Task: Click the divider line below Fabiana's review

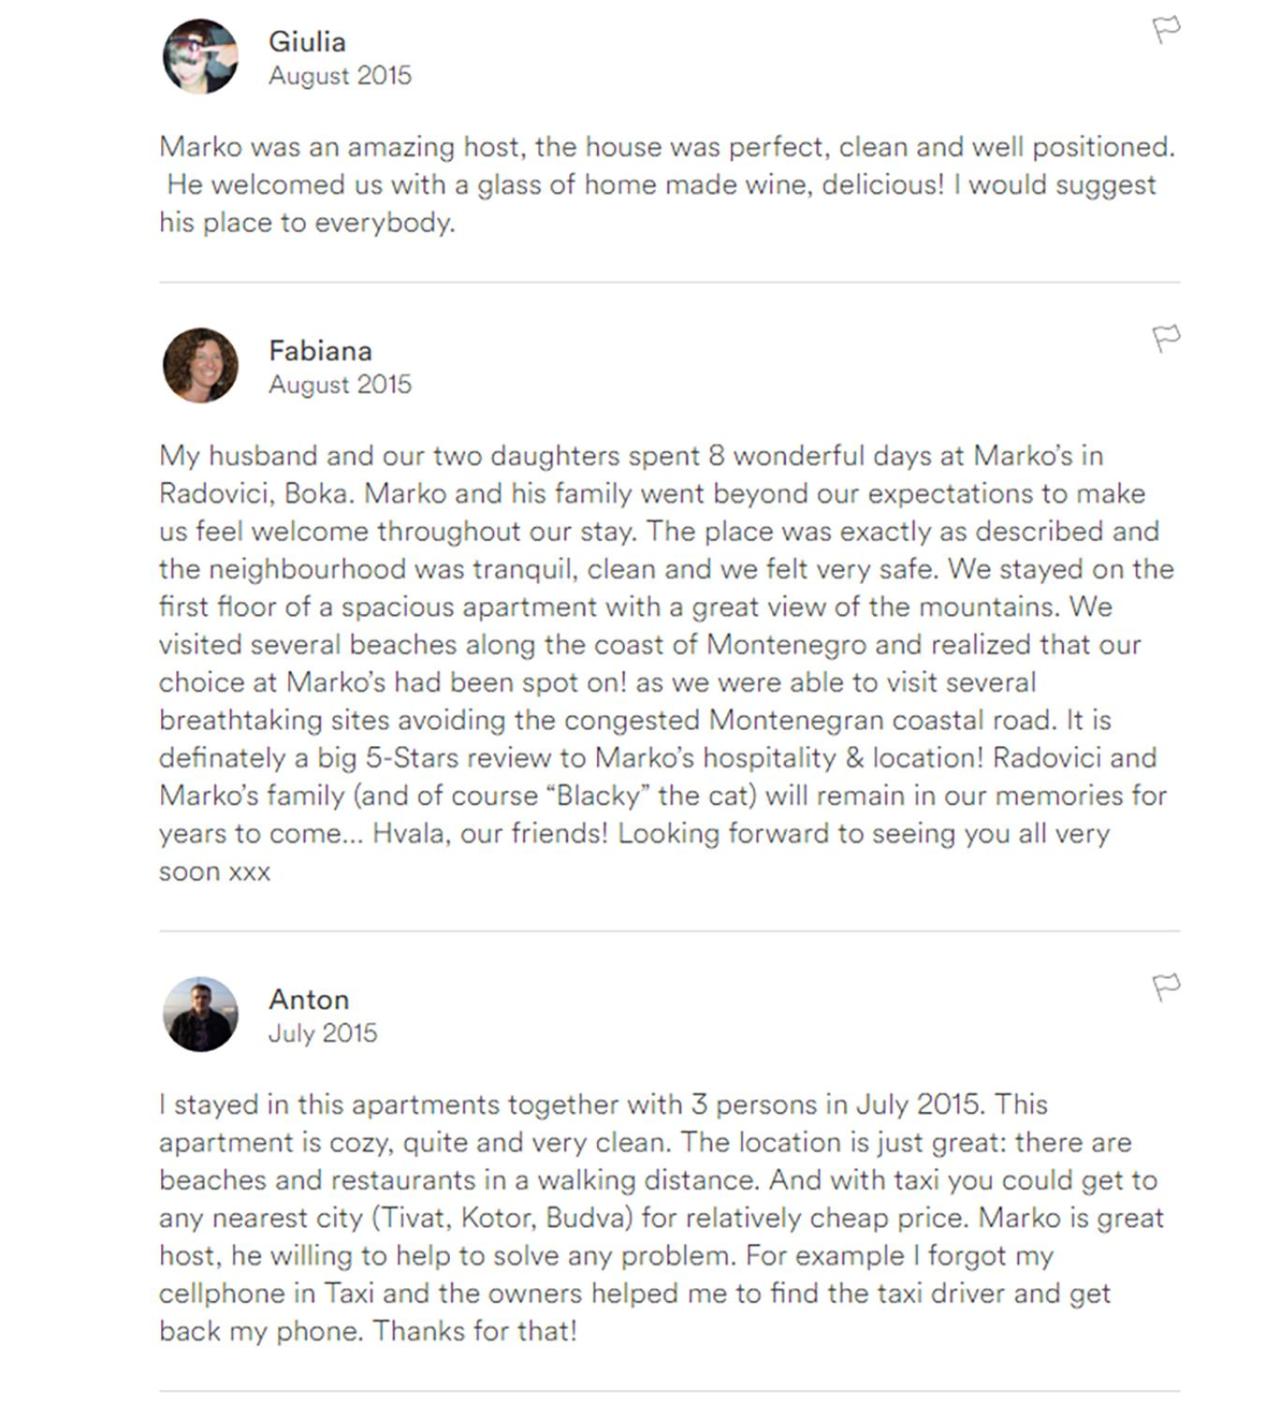Action: [x=669, y=931]
